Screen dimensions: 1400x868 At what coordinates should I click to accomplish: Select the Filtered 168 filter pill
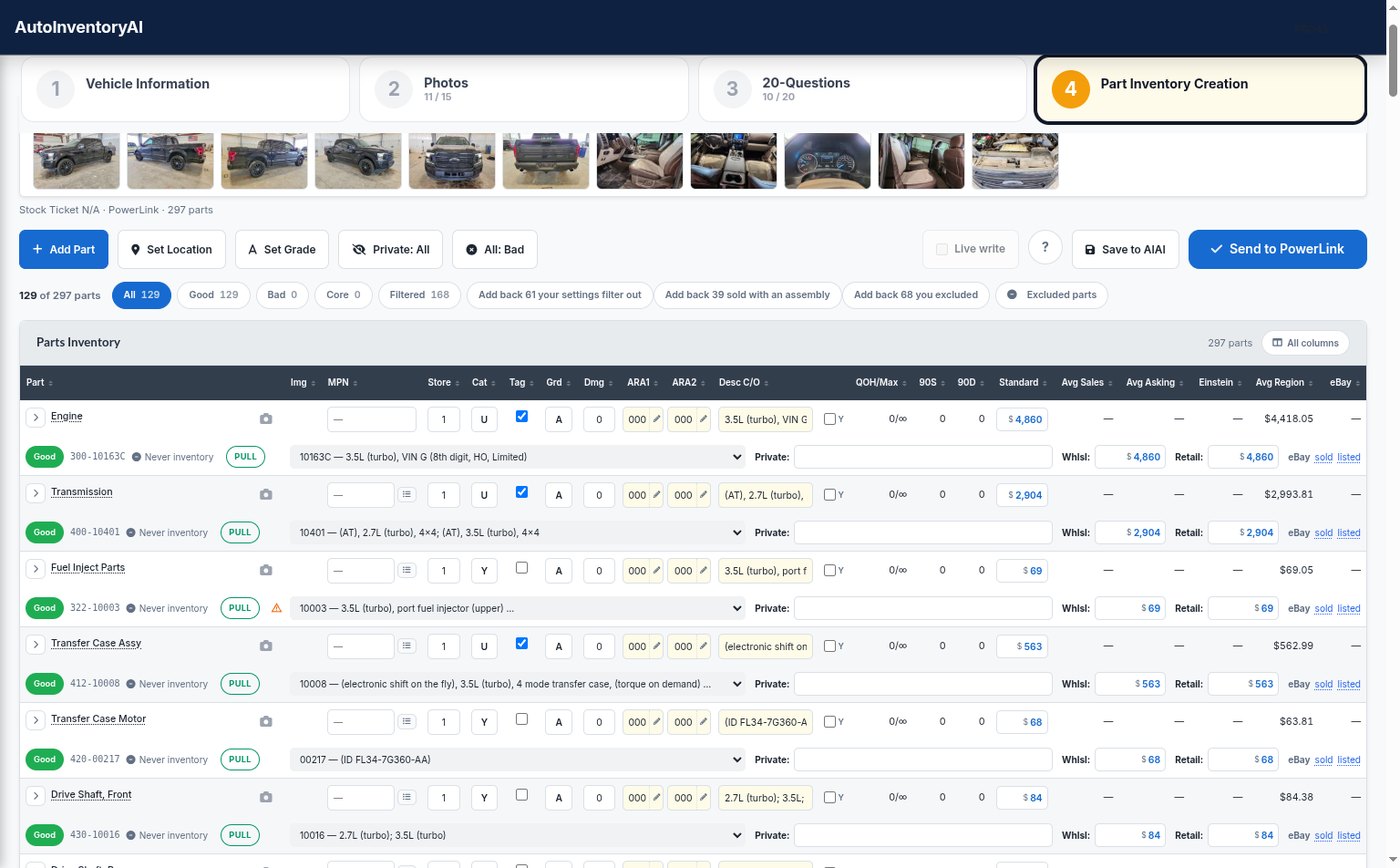(x=419, y=295)
